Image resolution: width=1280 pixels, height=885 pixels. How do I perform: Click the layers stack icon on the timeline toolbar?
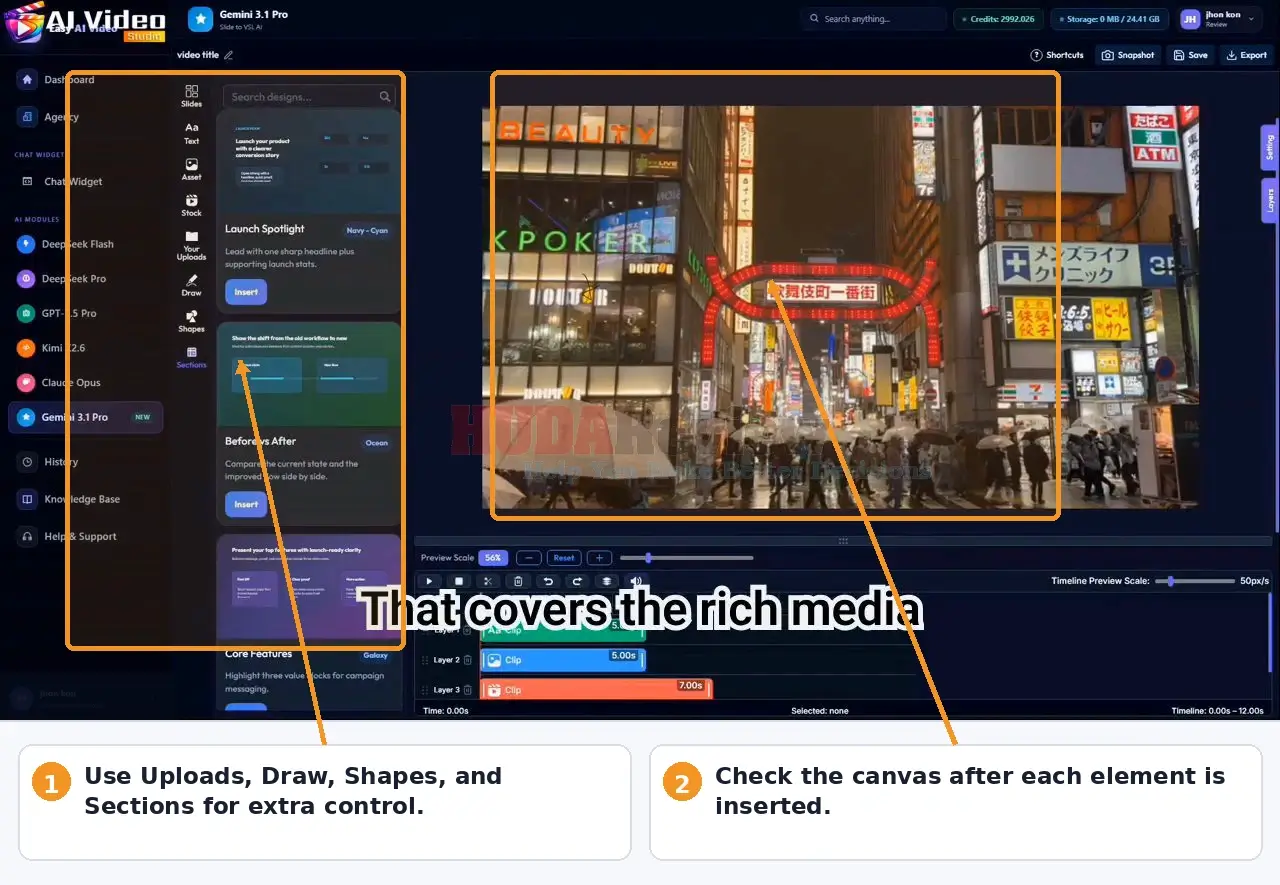click(606, 581)
